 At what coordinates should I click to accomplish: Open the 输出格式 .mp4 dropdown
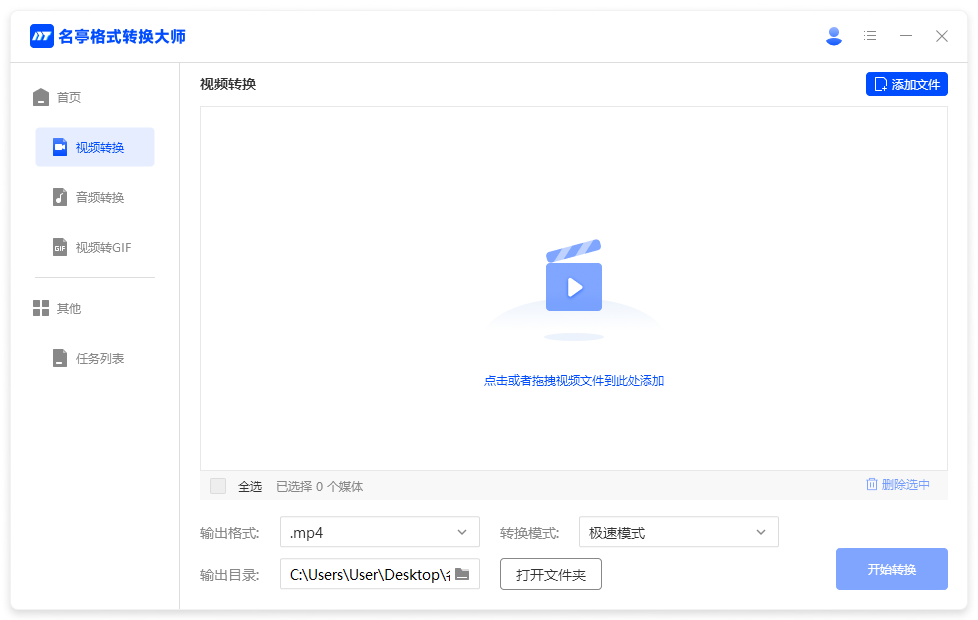pos(379,532)
